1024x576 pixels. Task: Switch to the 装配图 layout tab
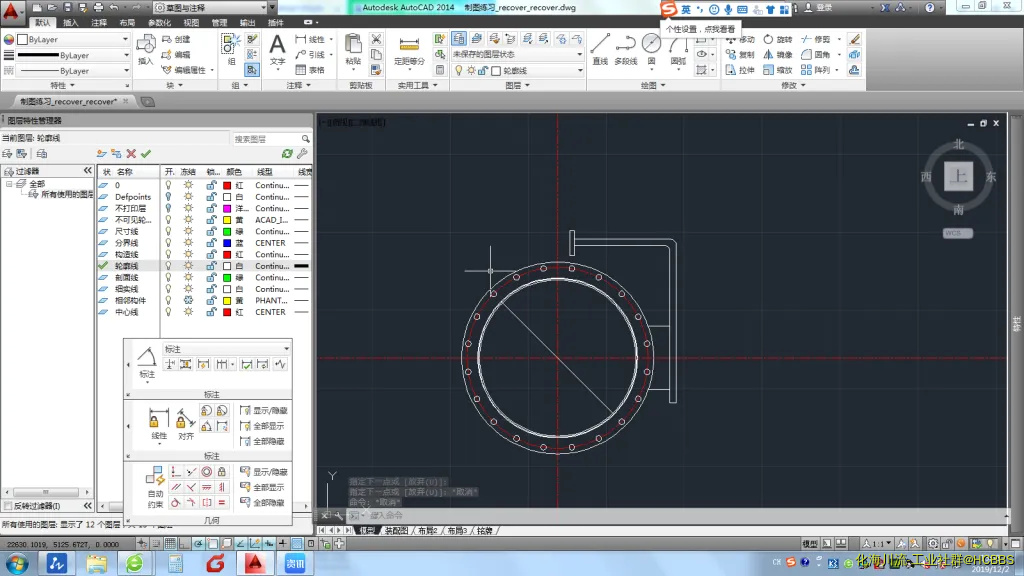[396, 530]
